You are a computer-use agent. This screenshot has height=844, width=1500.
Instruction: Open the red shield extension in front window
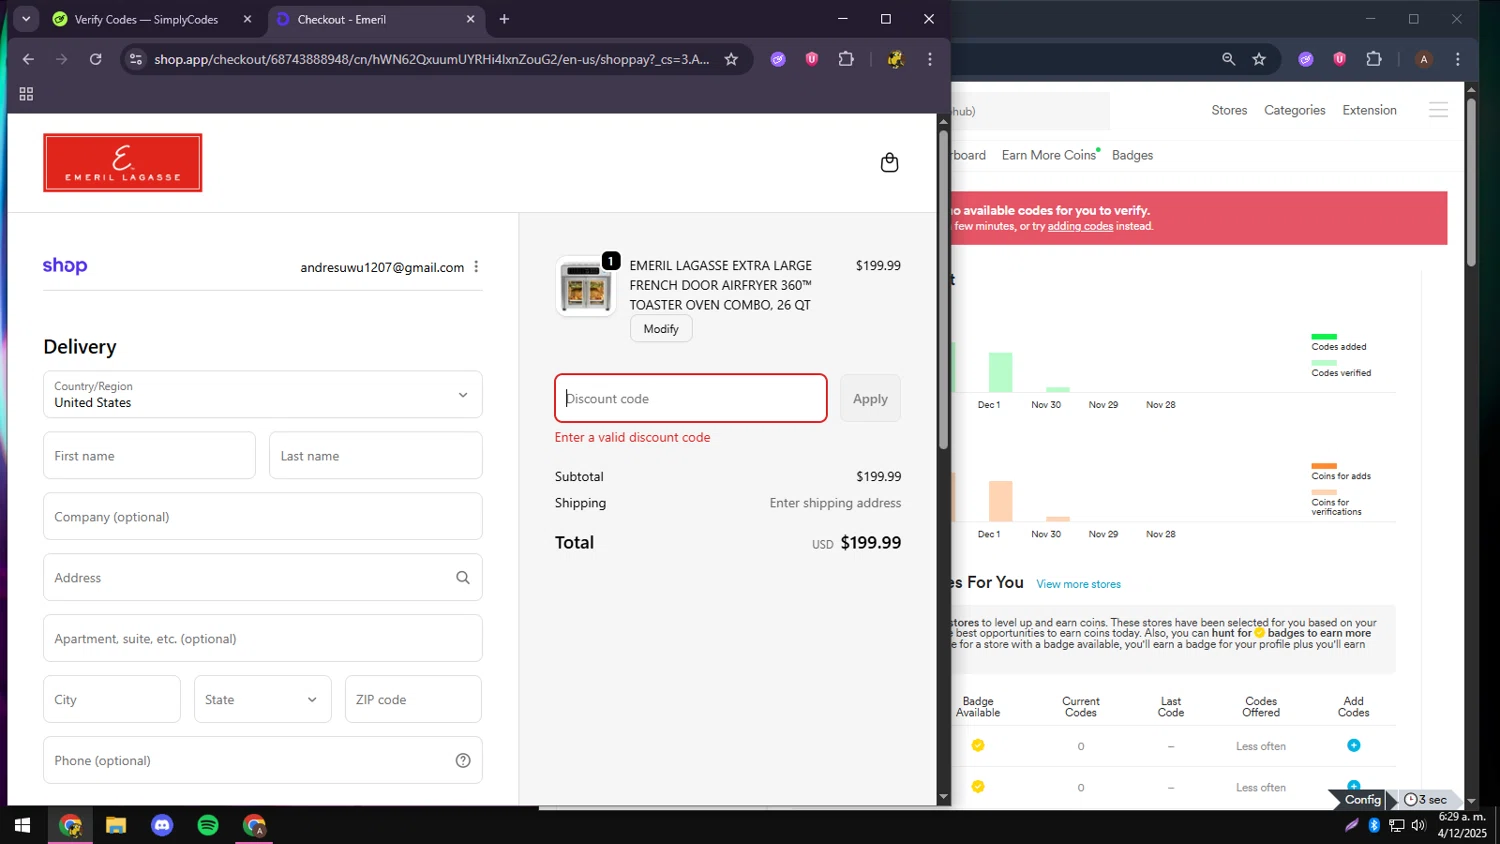tap(812, 59)
